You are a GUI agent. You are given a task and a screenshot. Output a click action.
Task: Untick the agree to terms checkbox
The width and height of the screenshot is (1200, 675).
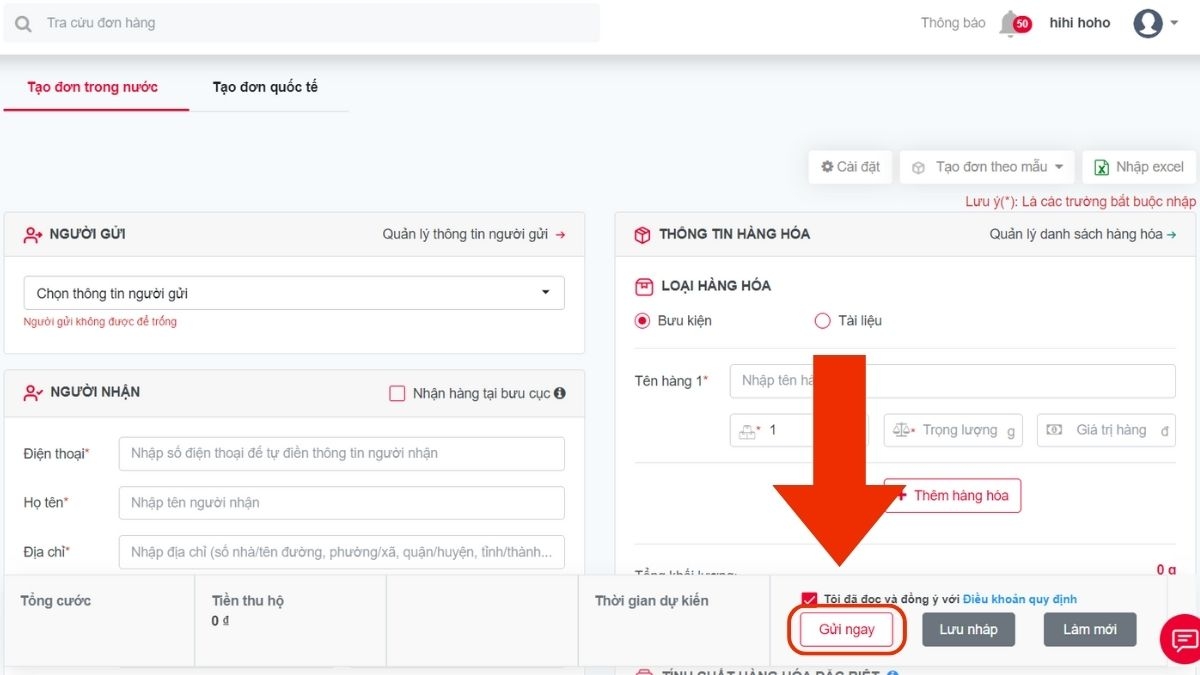pyautogui.click(x=809, y=599)
